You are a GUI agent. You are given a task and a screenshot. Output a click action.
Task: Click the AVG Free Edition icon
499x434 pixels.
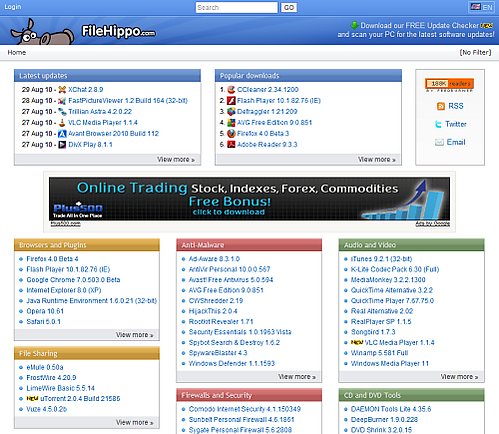click(231, 123)
